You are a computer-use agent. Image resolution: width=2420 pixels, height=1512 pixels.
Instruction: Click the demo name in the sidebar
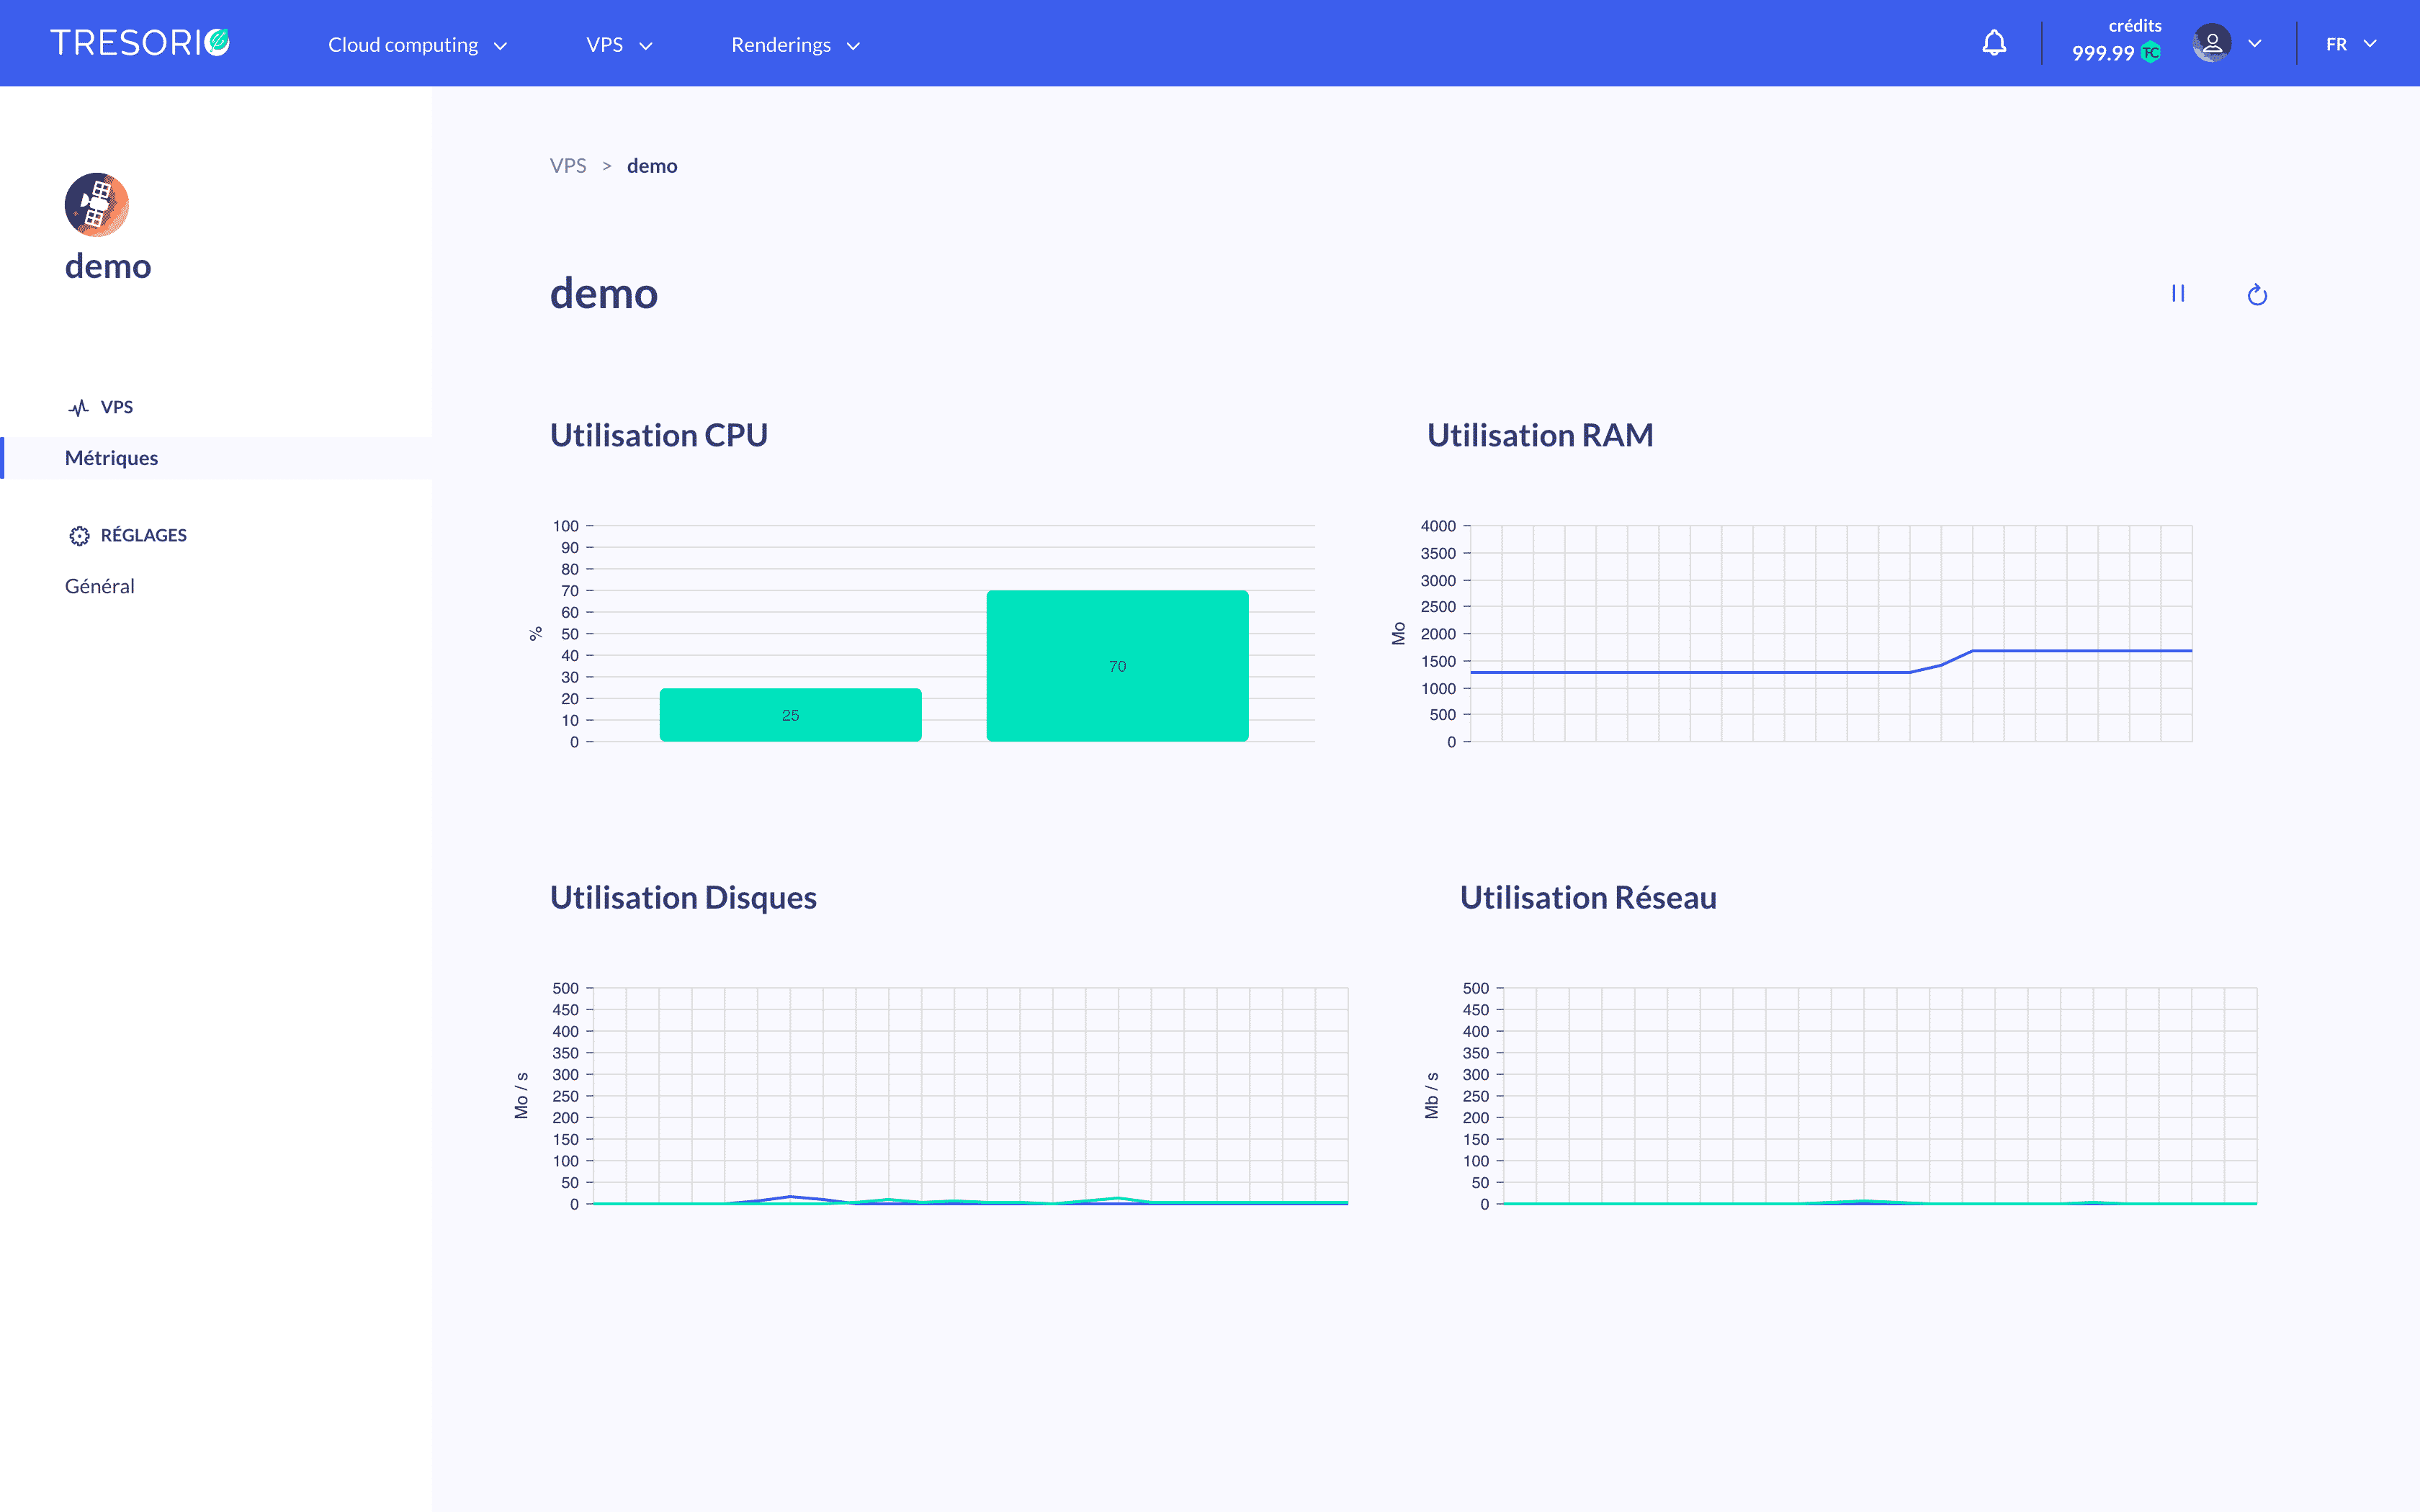pos(108,267)
